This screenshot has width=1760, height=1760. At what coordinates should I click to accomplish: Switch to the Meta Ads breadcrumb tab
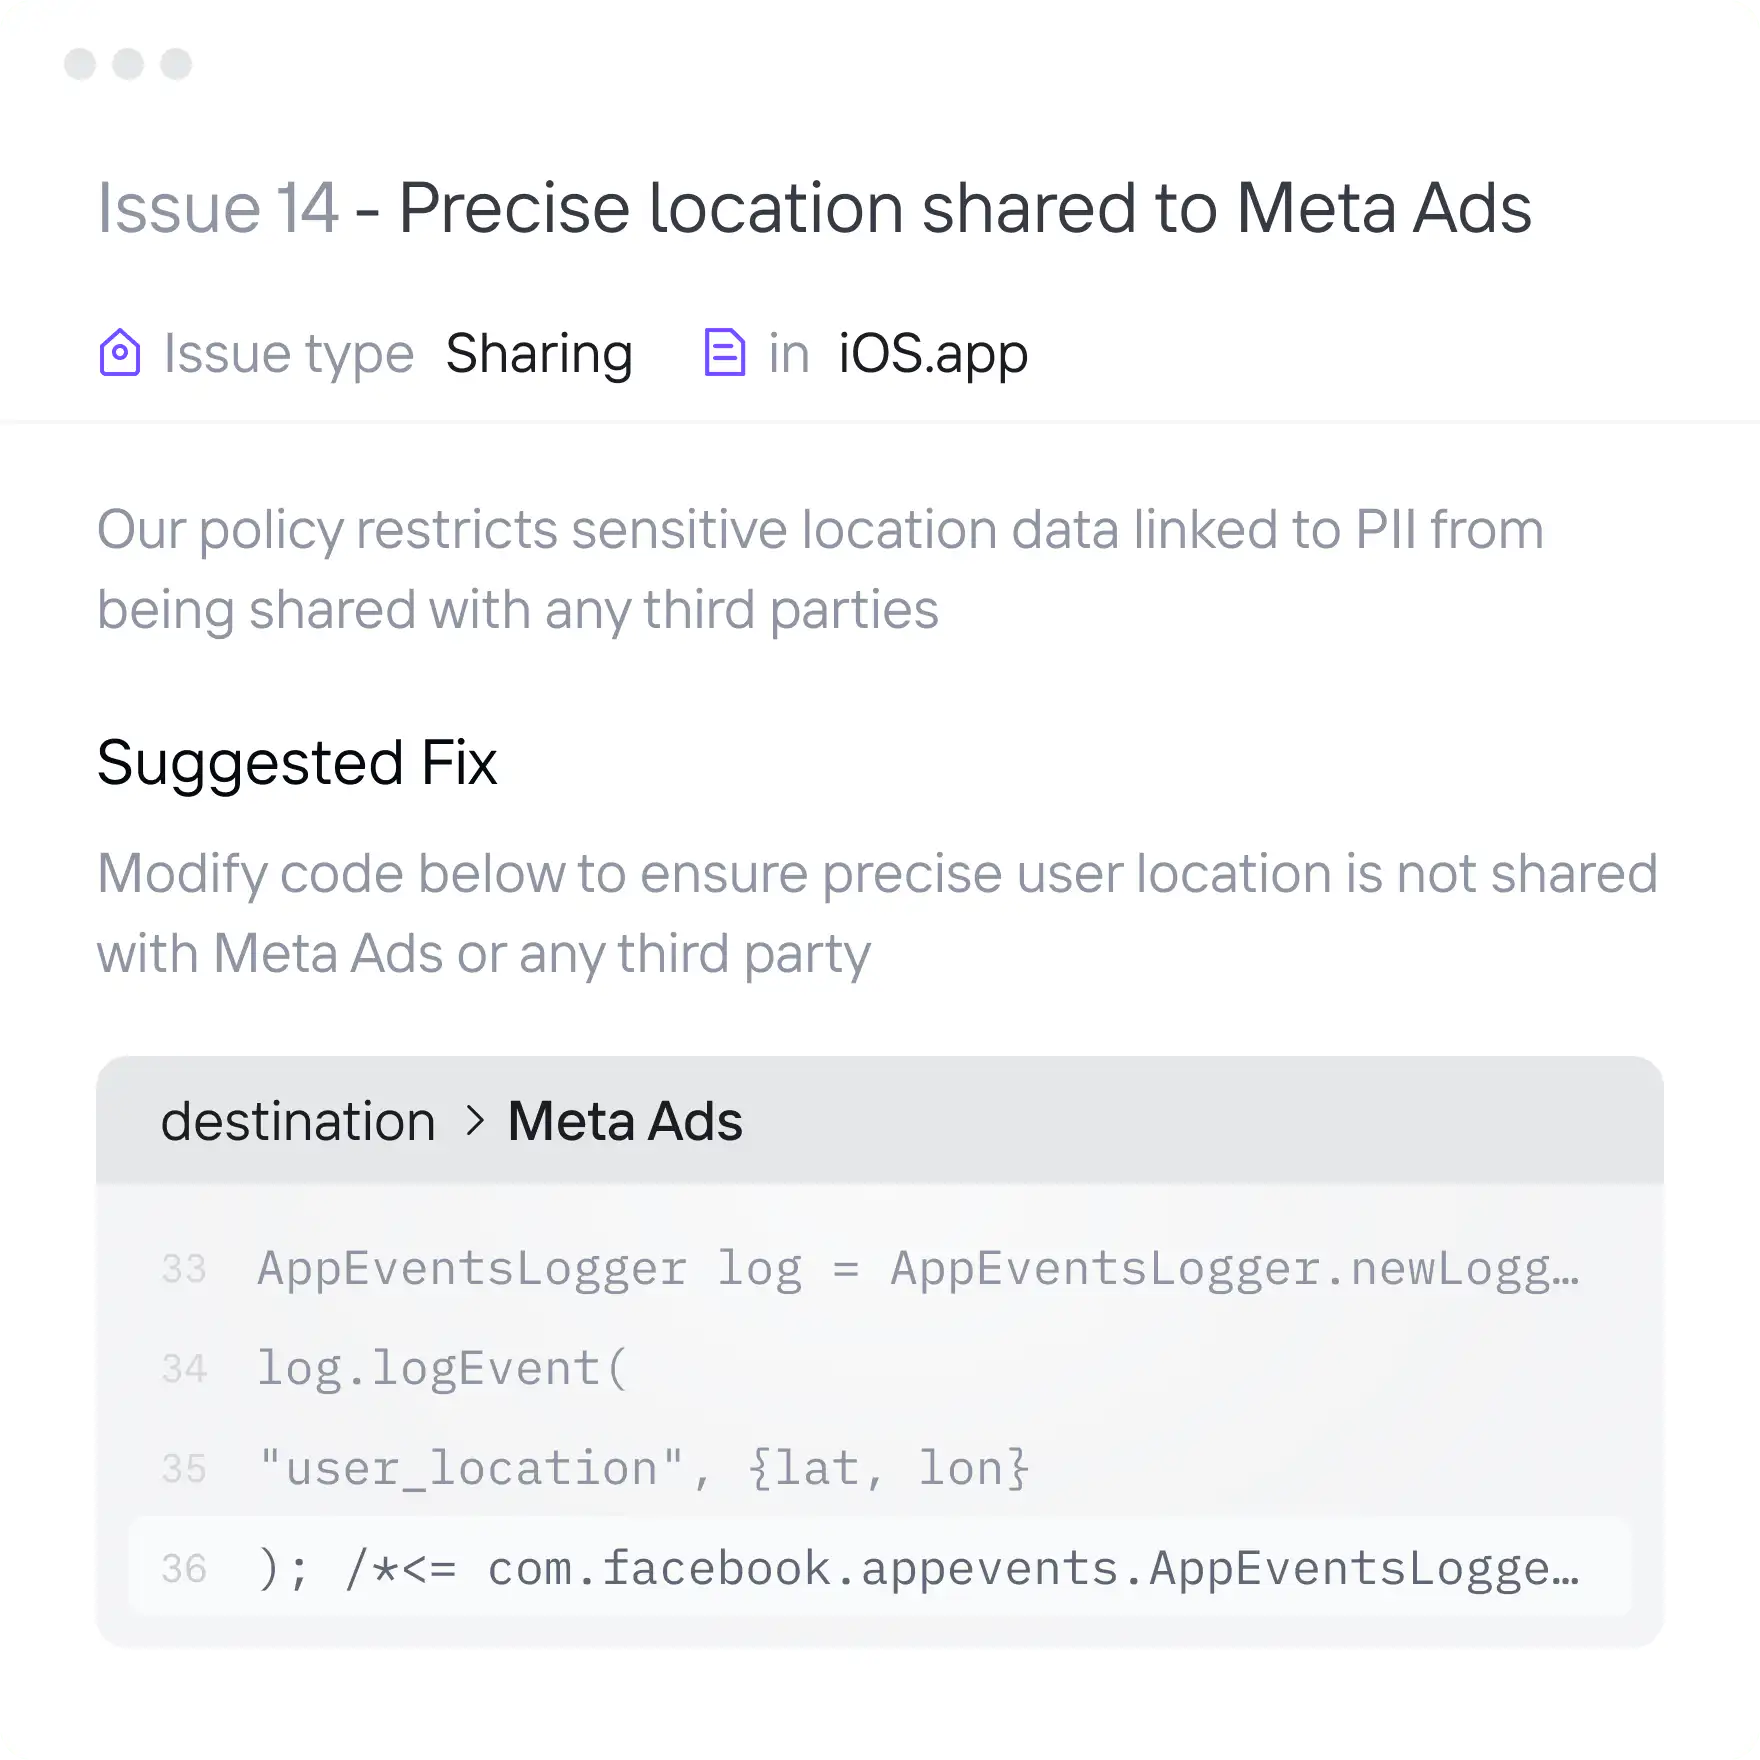624,1120
